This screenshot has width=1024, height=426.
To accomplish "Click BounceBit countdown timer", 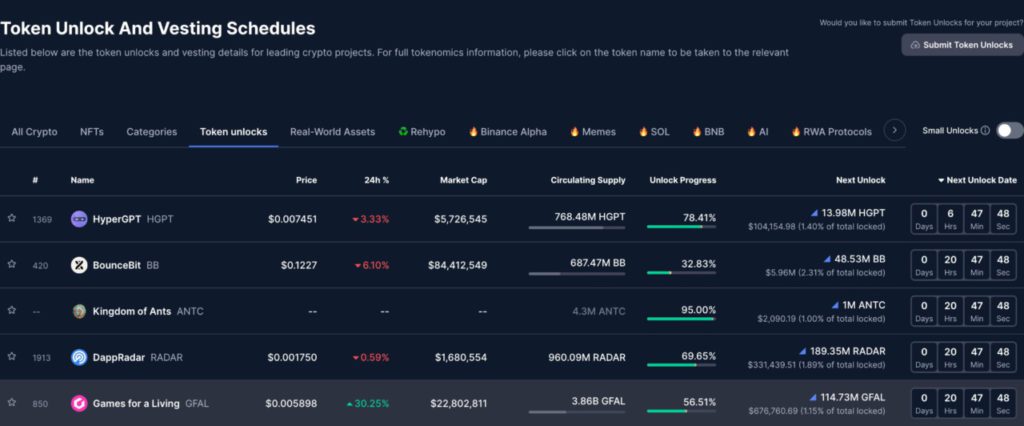I will (x=963, y=265).
